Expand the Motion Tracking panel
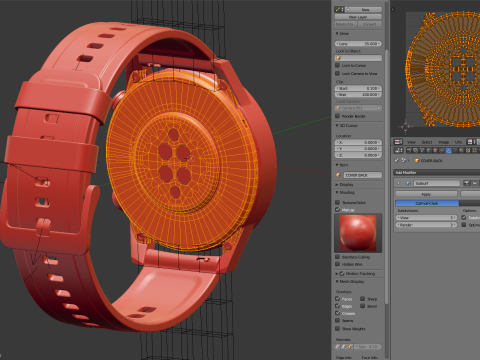The height and width of the screenshot is (360, 480). [337, 274]
